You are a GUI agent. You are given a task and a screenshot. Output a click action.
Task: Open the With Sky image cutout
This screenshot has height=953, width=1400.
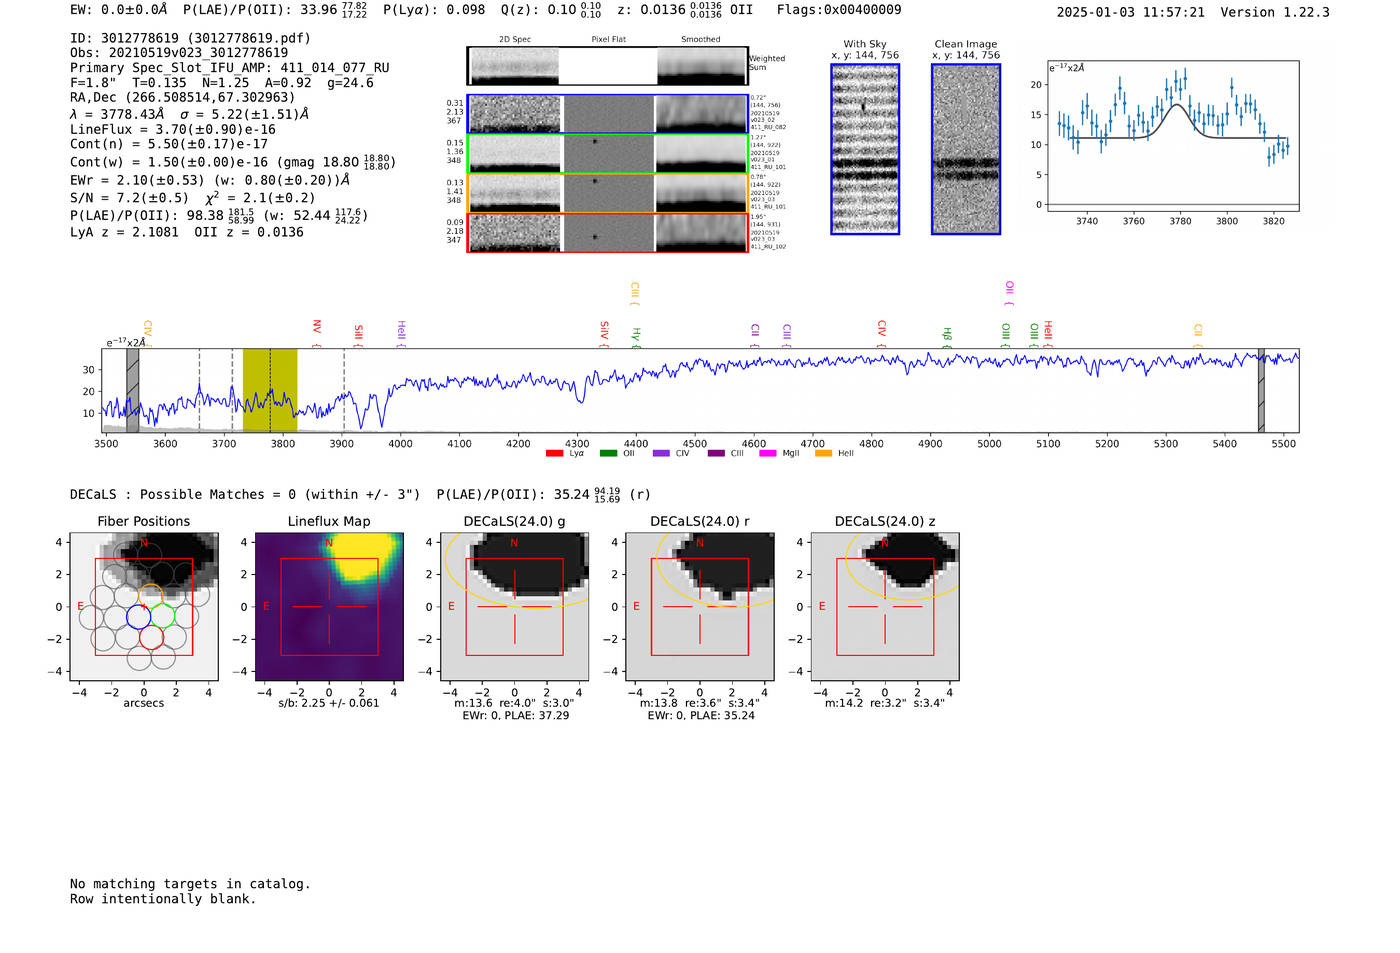click(865, 149)
